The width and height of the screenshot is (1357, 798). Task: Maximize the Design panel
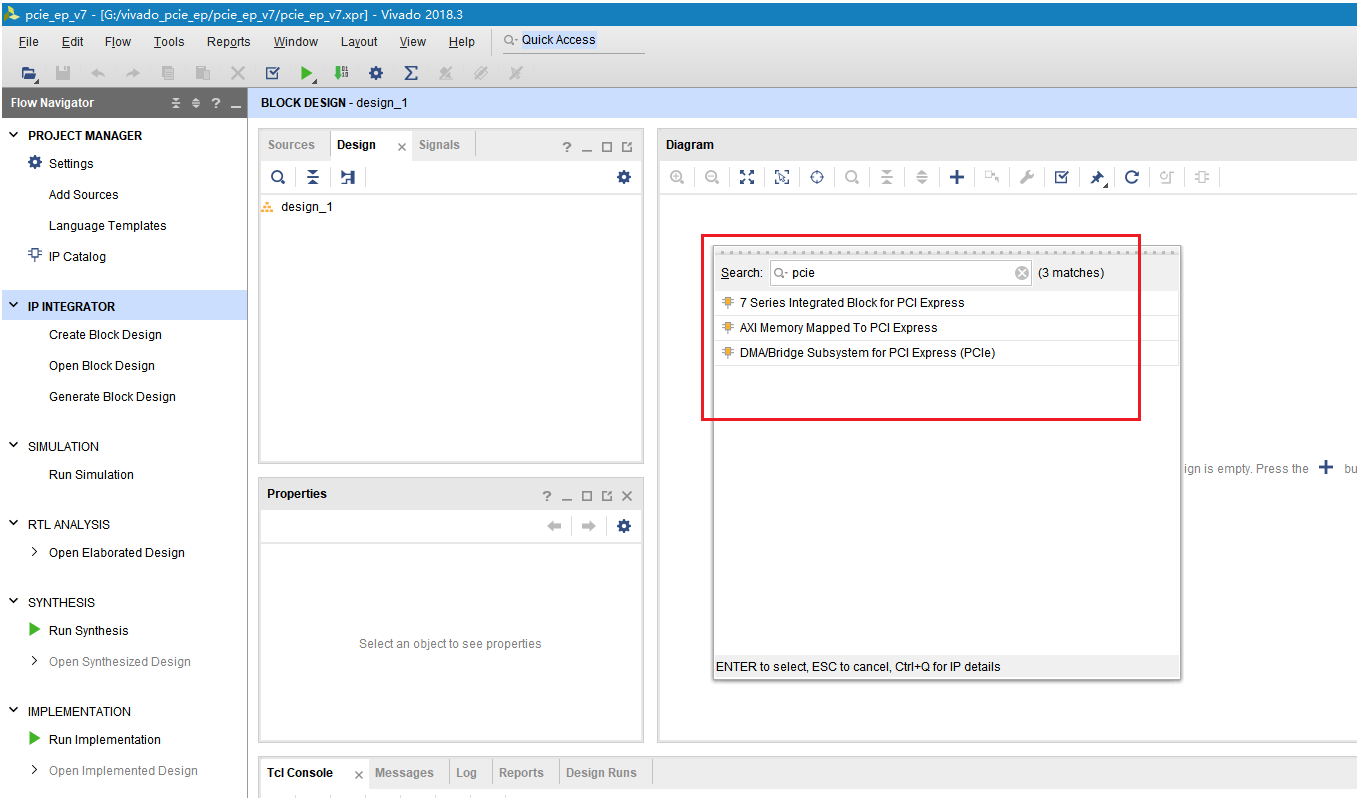pyautogui.click(x=607, y=147)
